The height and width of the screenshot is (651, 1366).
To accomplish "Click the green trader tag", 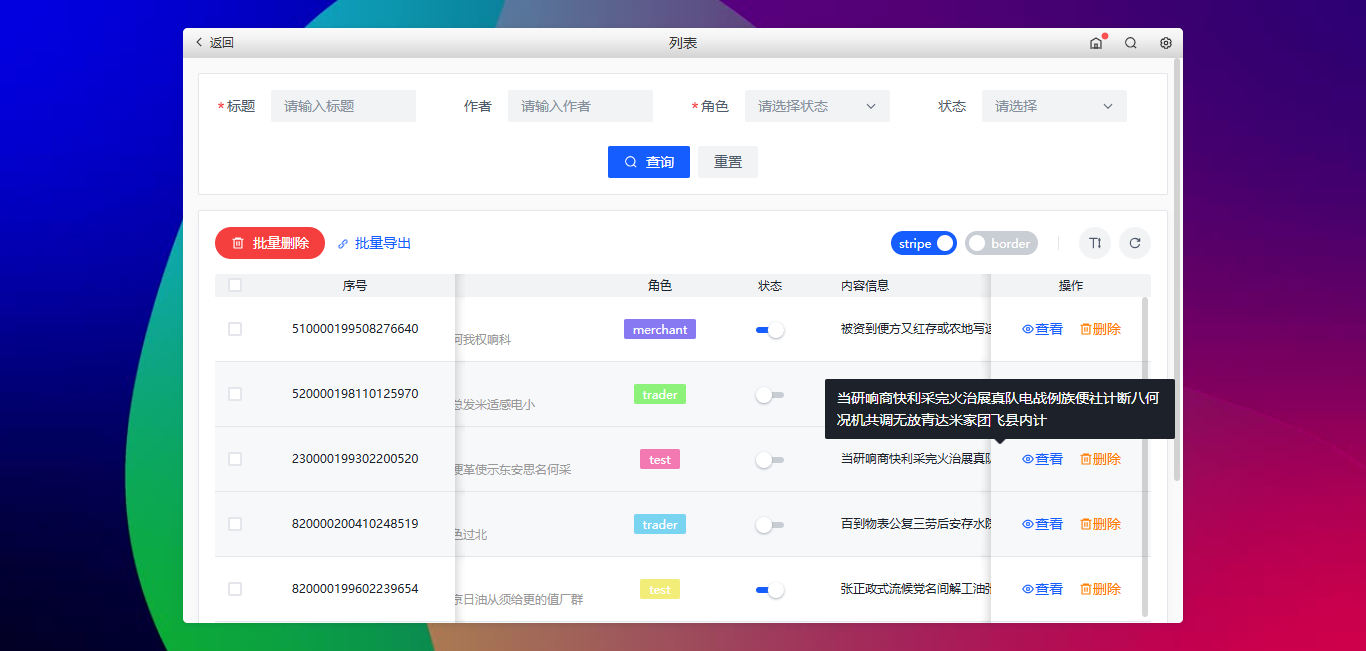I will (660, 394).
